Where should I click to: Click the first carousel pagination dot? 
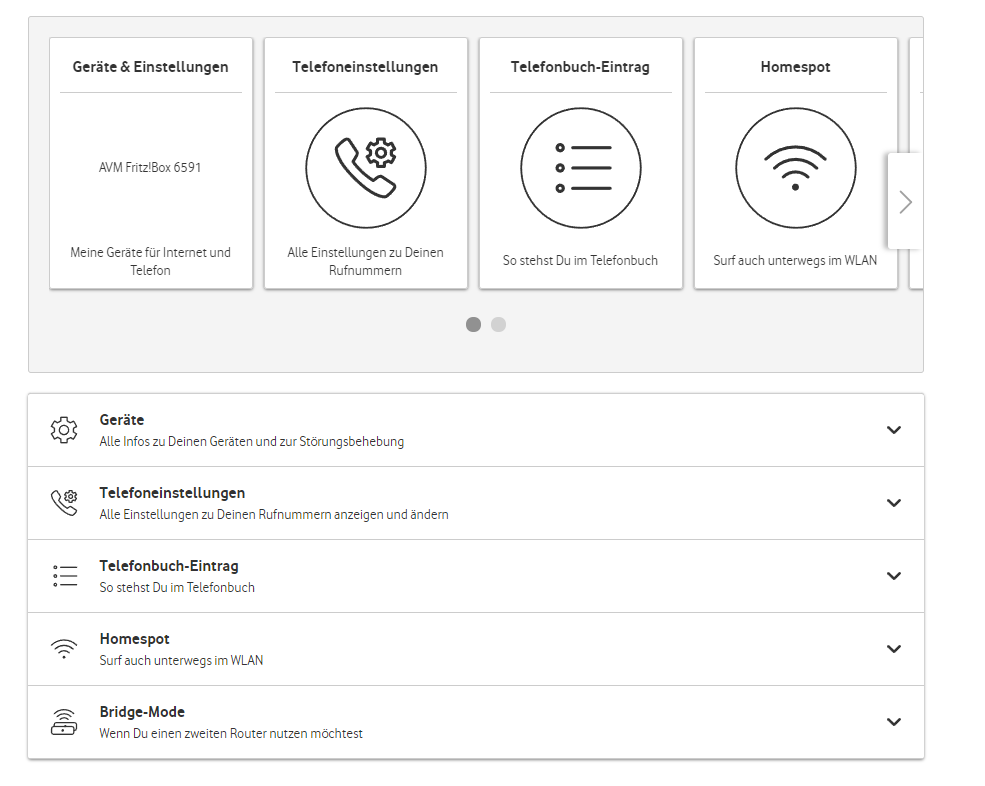pyautogui.click(x=473, y=324)
